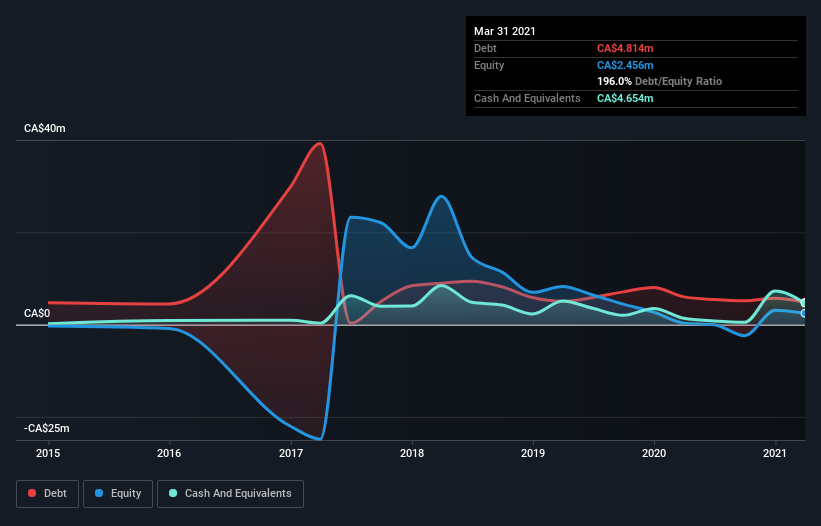Click the teal Cash And Equivalents legend dot
The width and height of the screenshot is (821, 526).
[x=173, y=493]
